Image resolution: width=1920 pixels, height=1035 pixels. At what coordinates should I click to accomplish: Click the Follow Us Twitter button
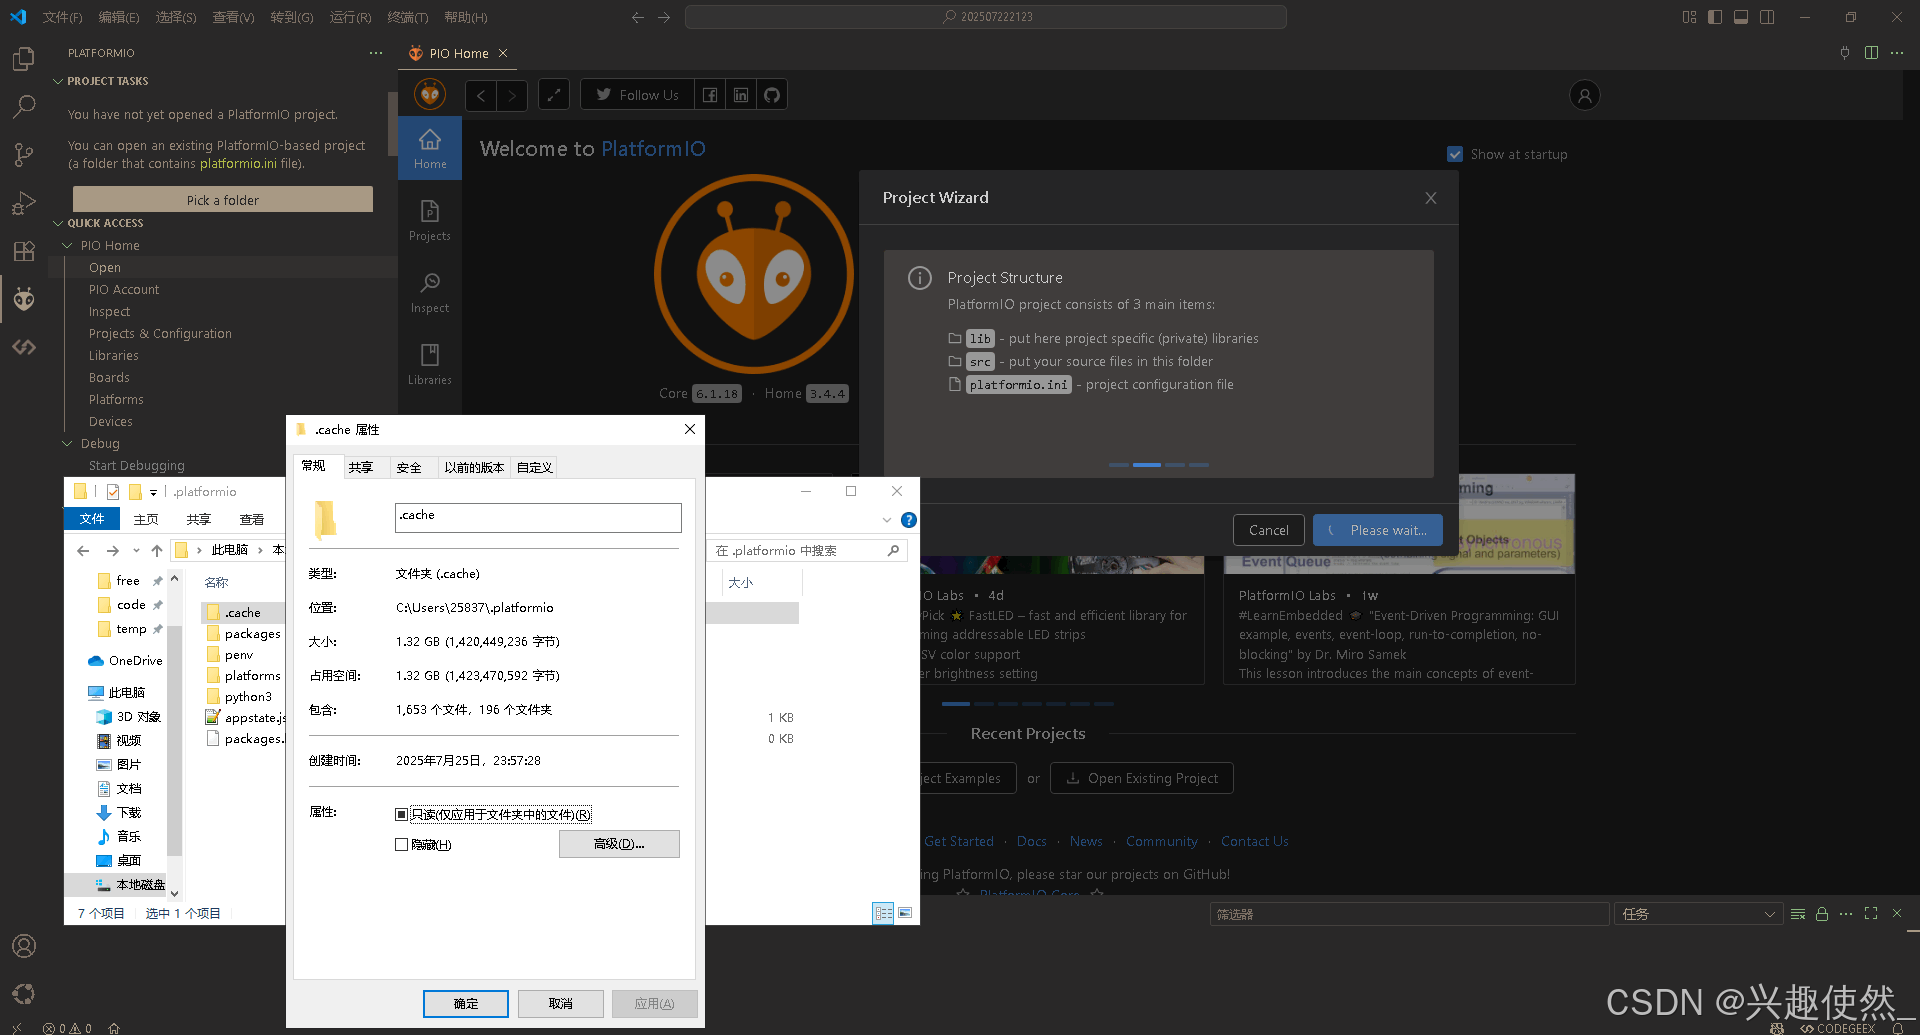click(x=636, y=95)
